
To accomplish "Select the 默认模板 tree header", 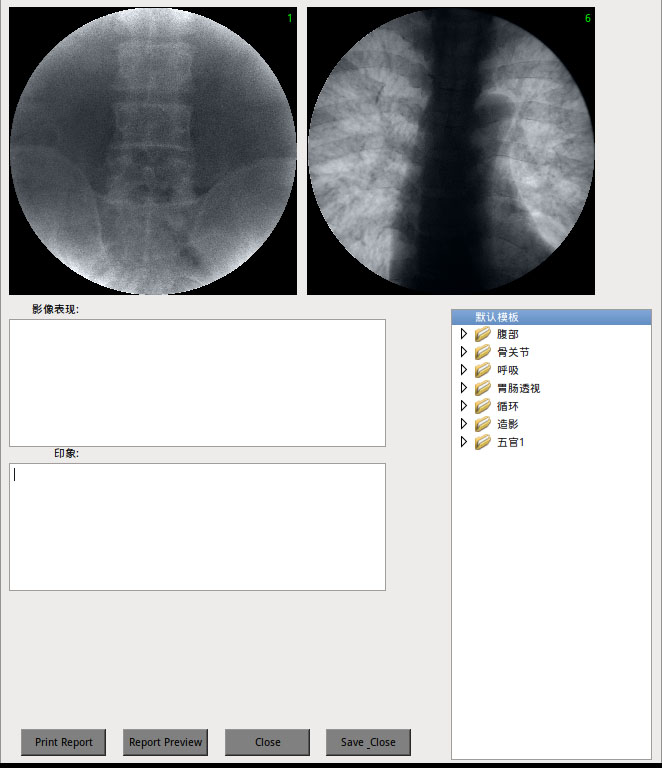I will 497,317.
